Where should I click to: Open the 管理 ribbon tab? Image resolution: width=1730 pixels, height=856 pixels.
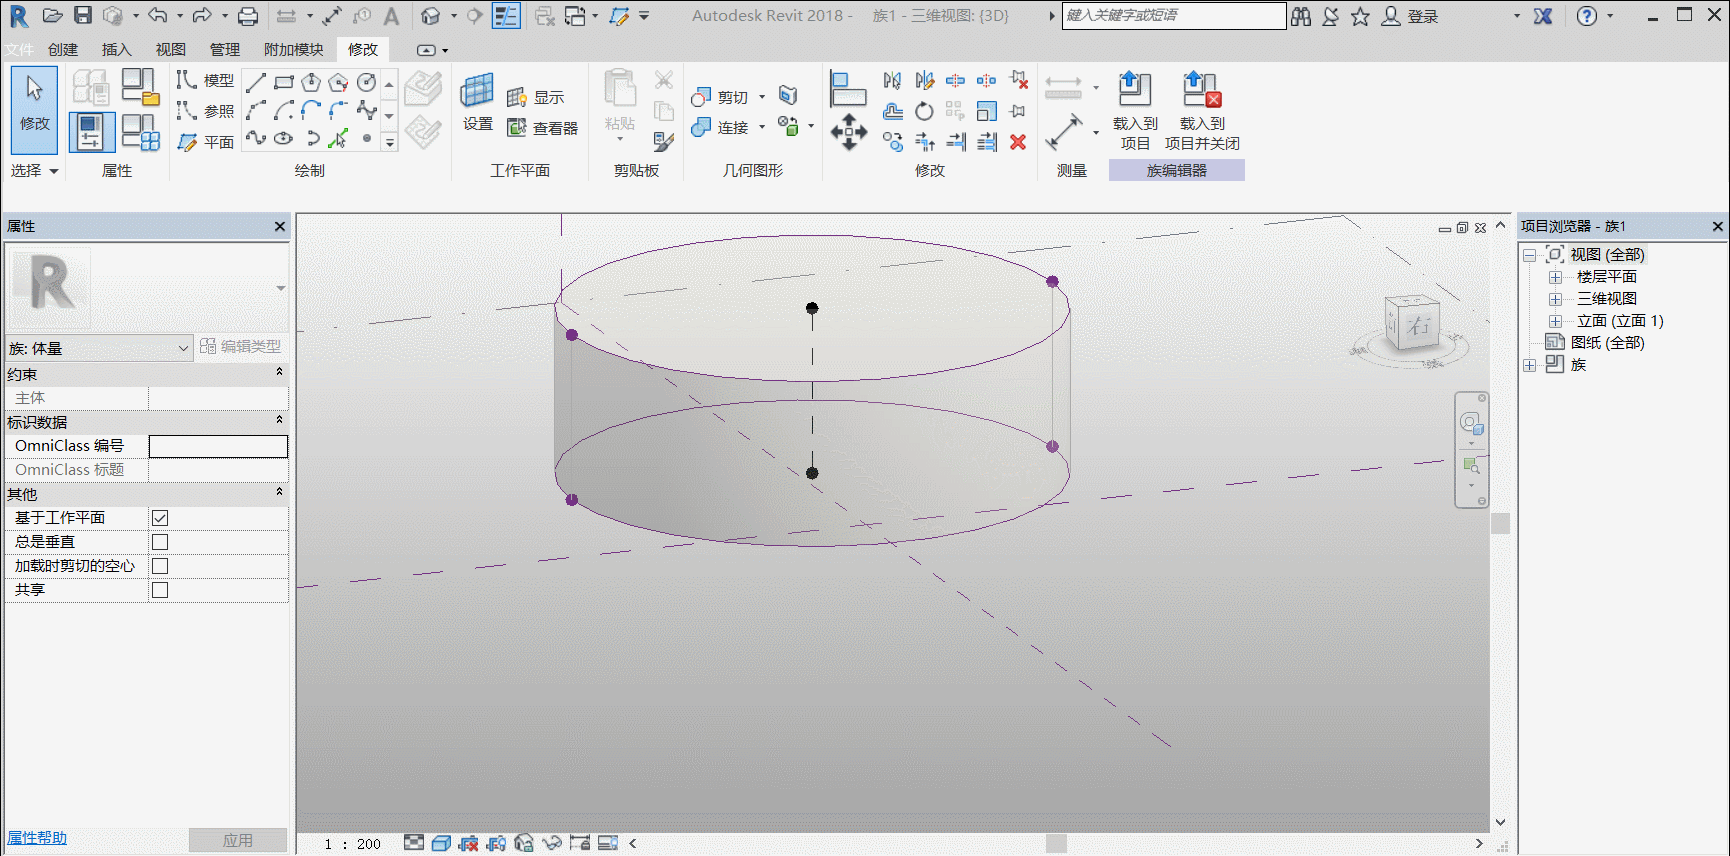tap(225, 49)
